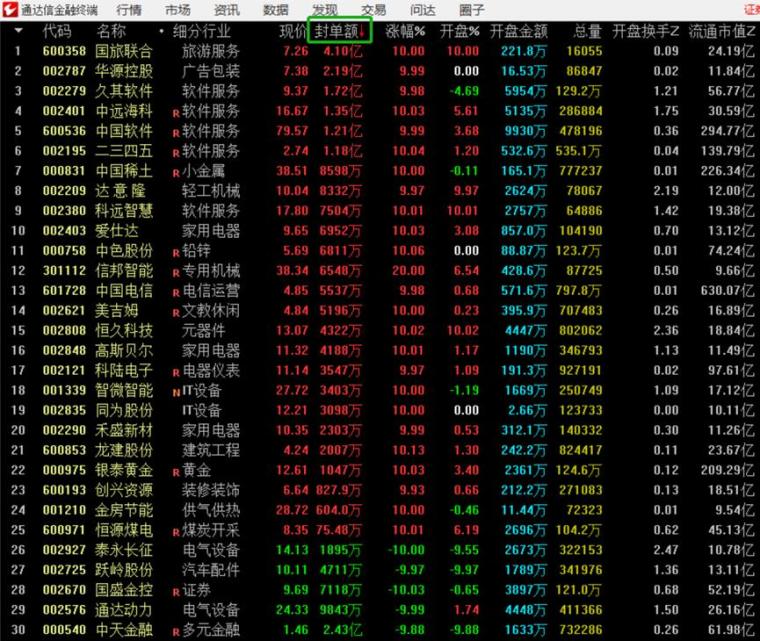Open the 行情 menu

click(x=129, y=10)
